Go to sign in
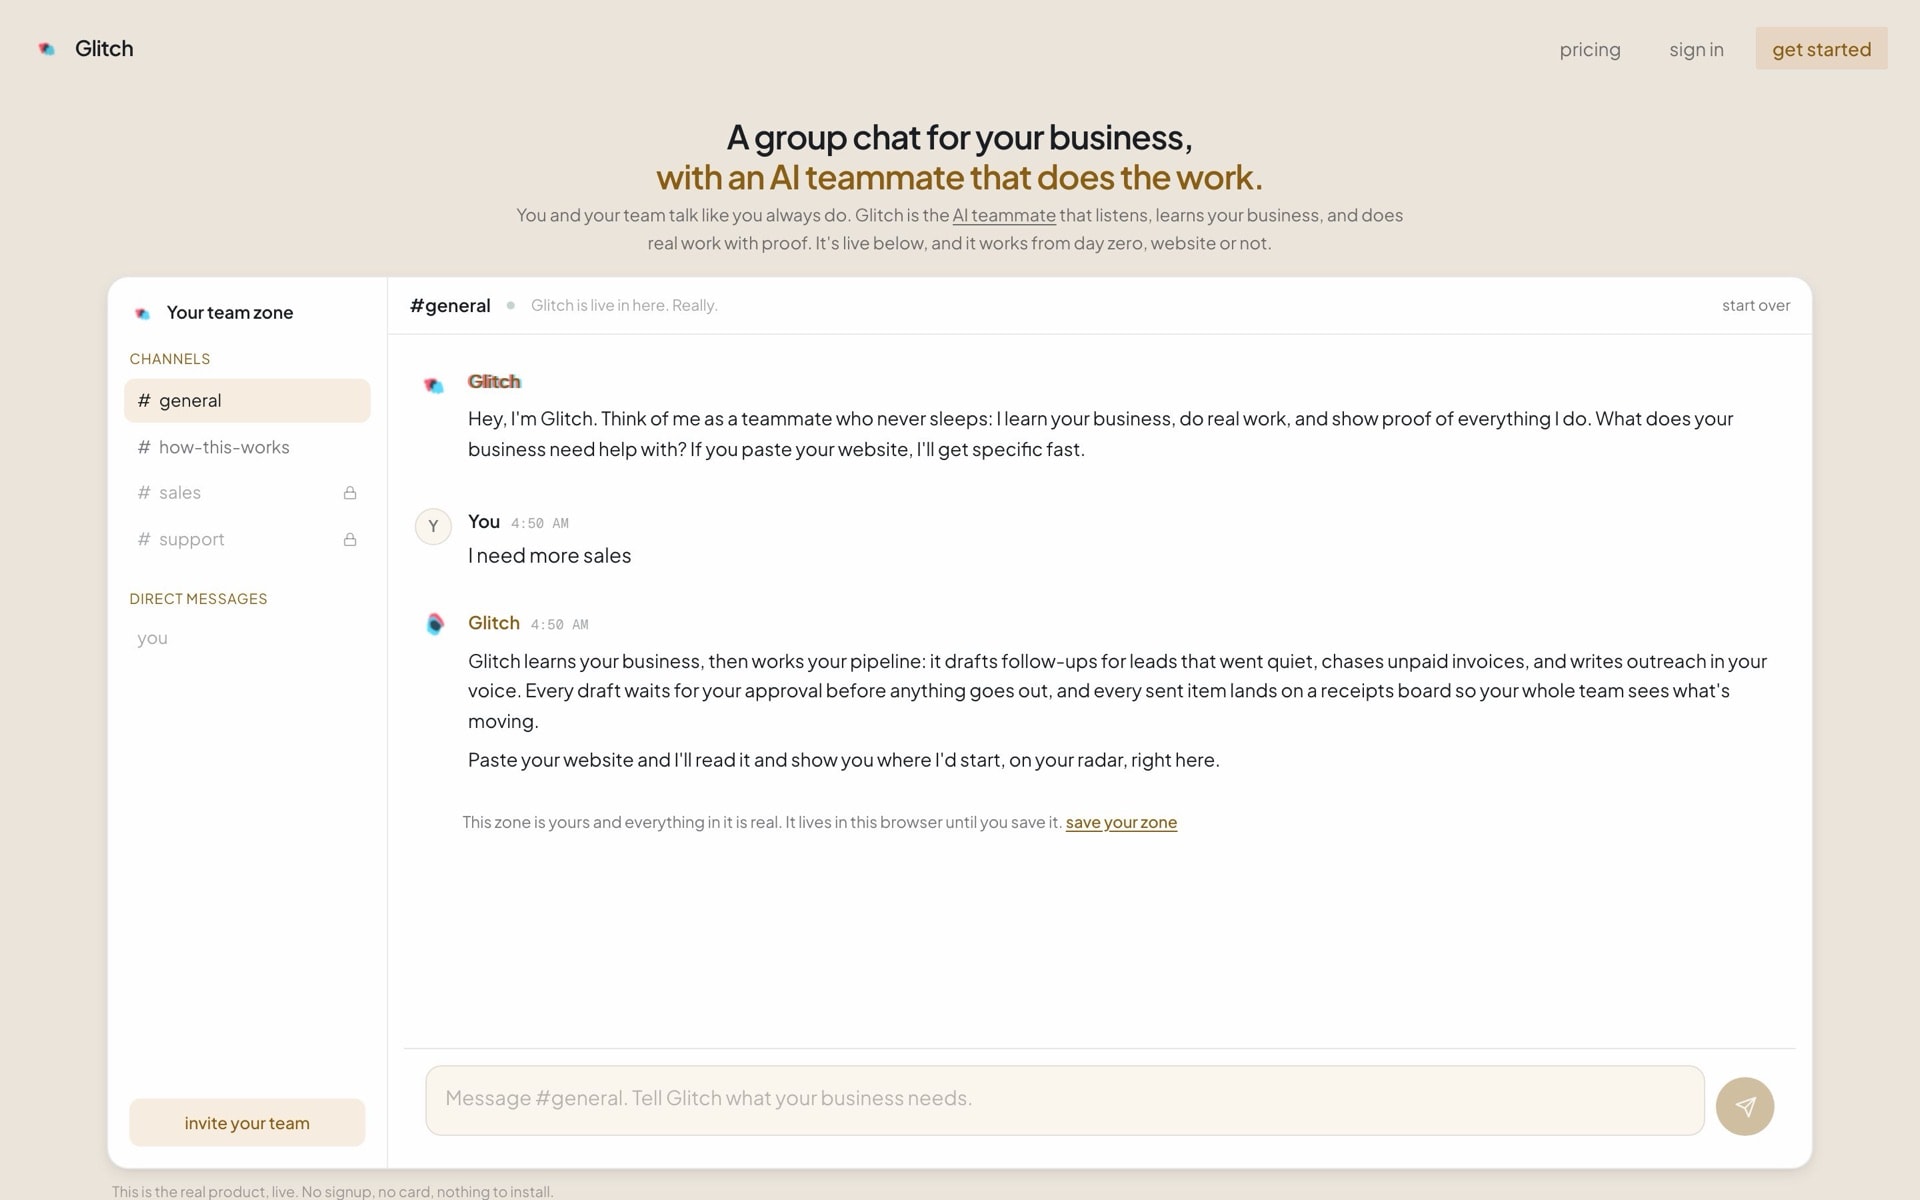Image resolution: width=1920 pixels, height=1200 pixels. point(1696,49)
